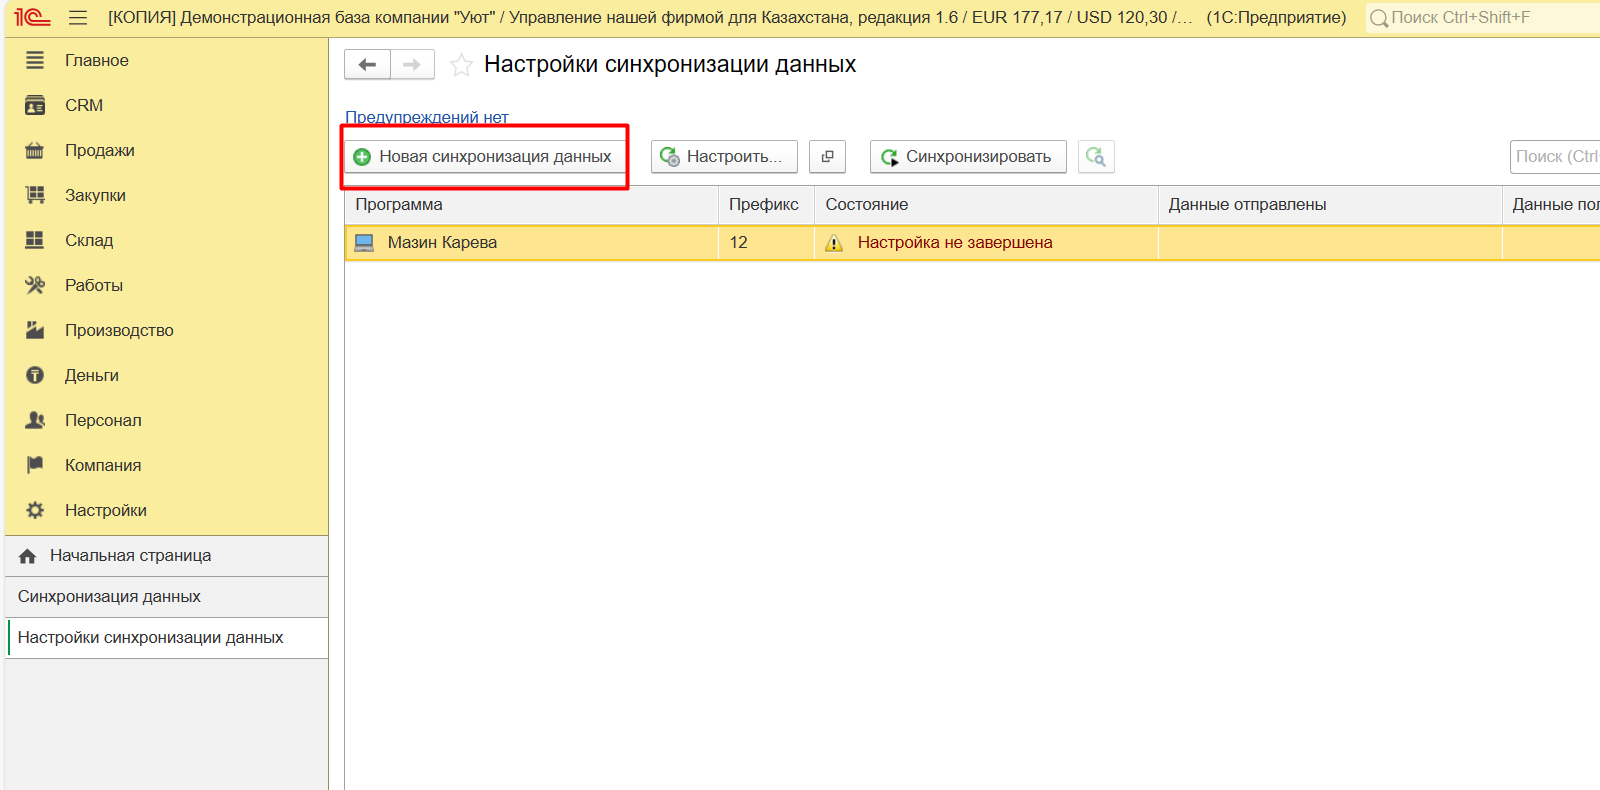Viewport: 1600px width, 790px height.
Task: Click magnifier icon next to Синхронизировать
Action: point(1096,157)
